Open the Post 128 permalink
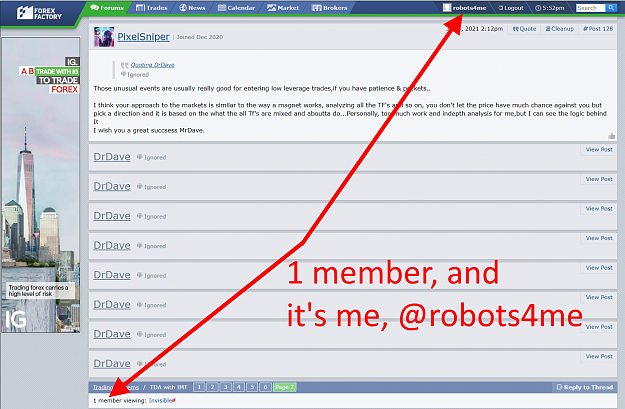 (598, 29)
